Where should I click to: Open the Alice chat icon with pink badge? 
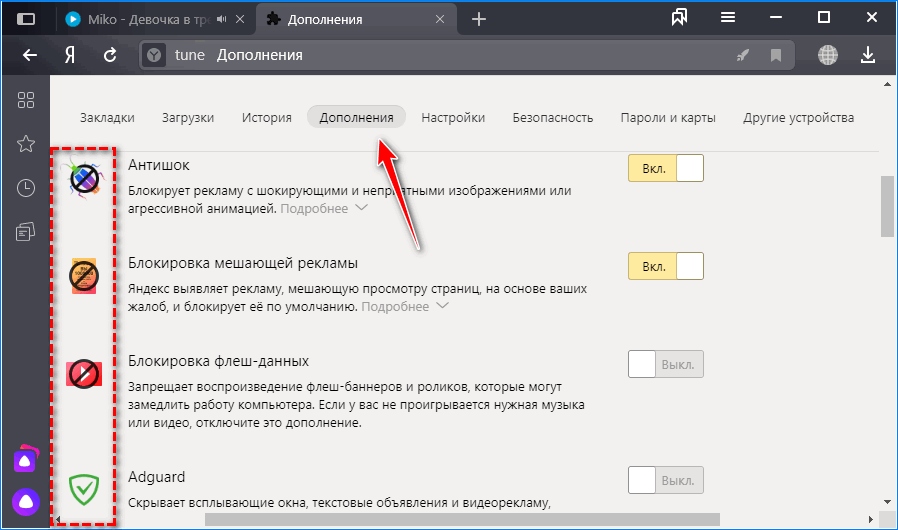tap(26, 458)
